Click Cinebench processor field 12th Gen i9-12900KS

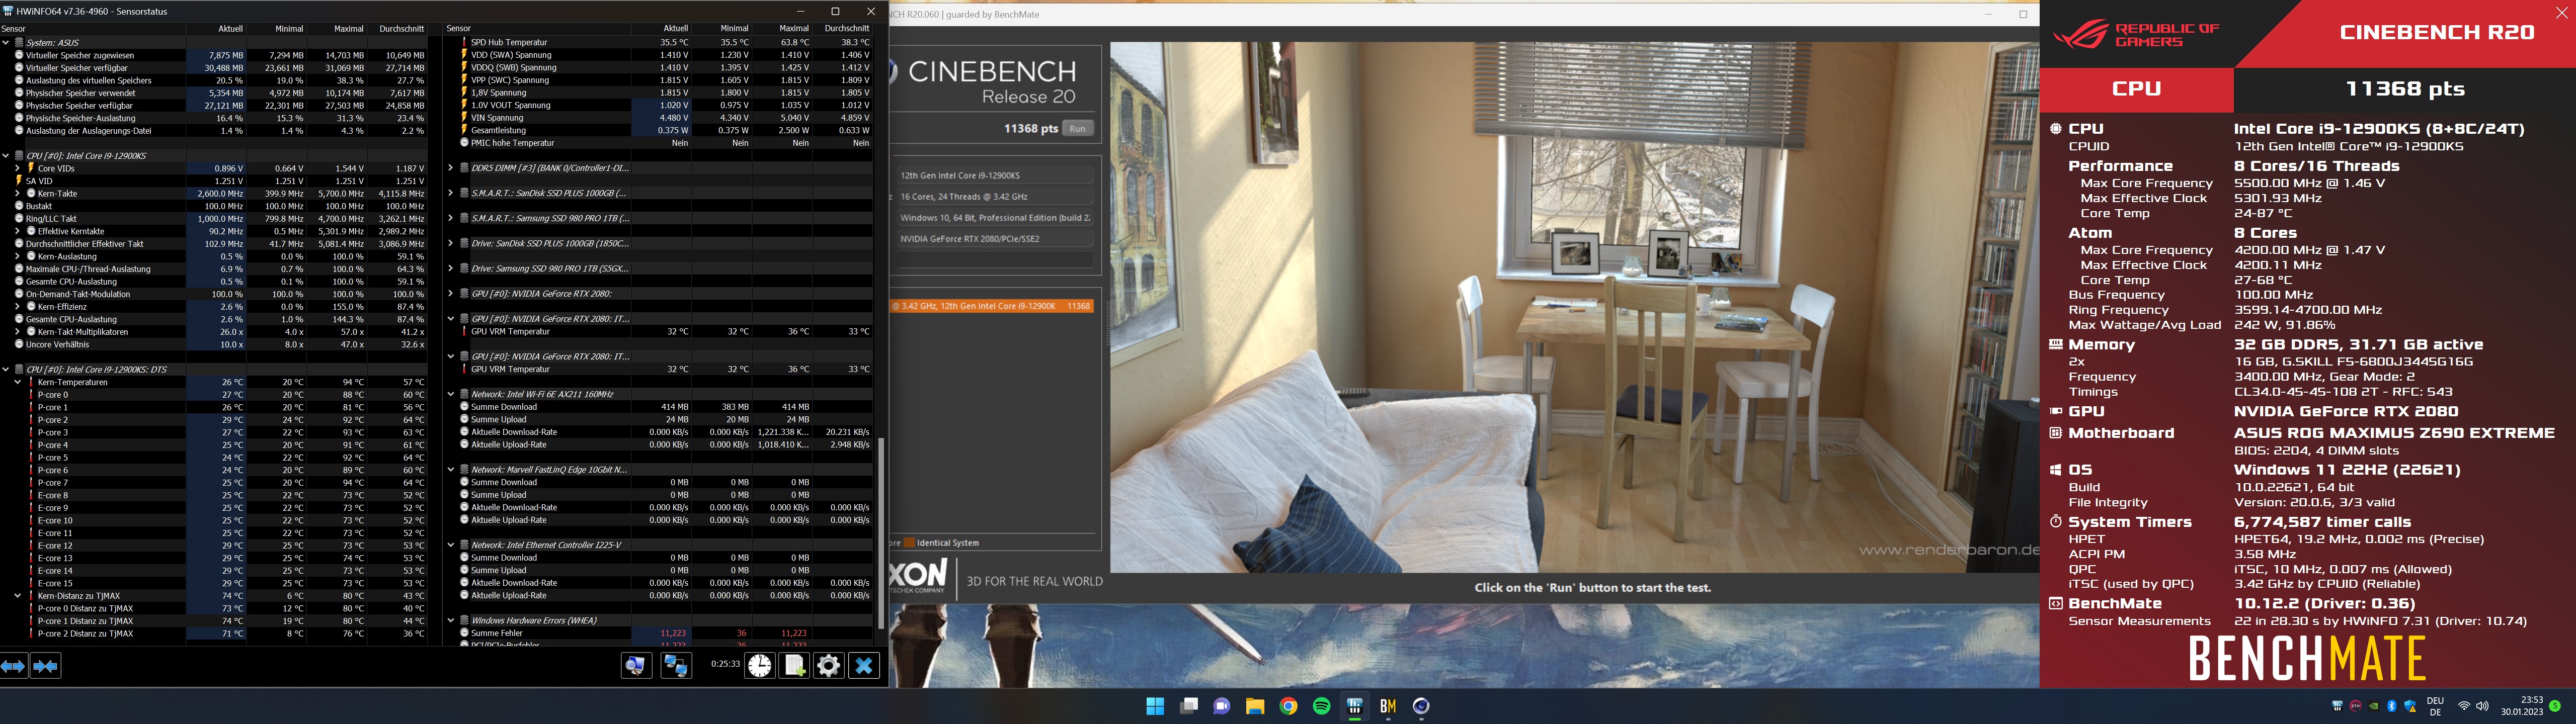(x=994, y=175)
